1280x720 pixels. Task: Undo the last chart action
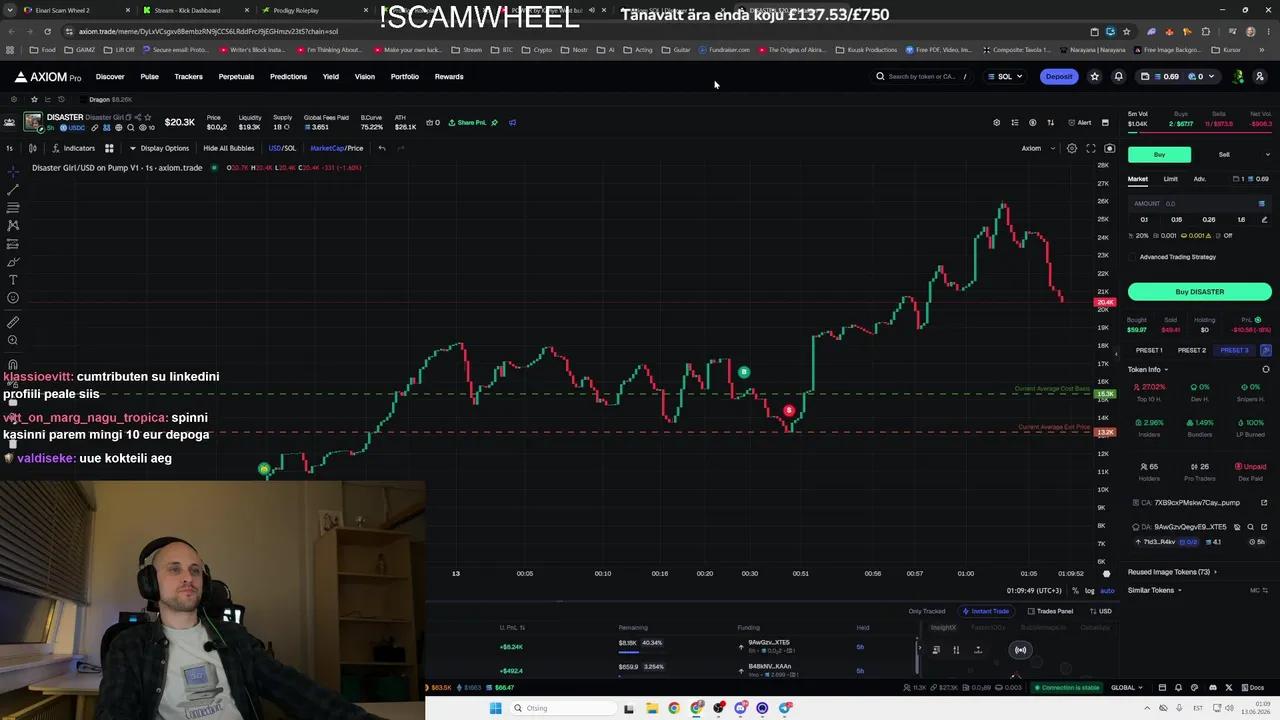(x=382, y=148)
